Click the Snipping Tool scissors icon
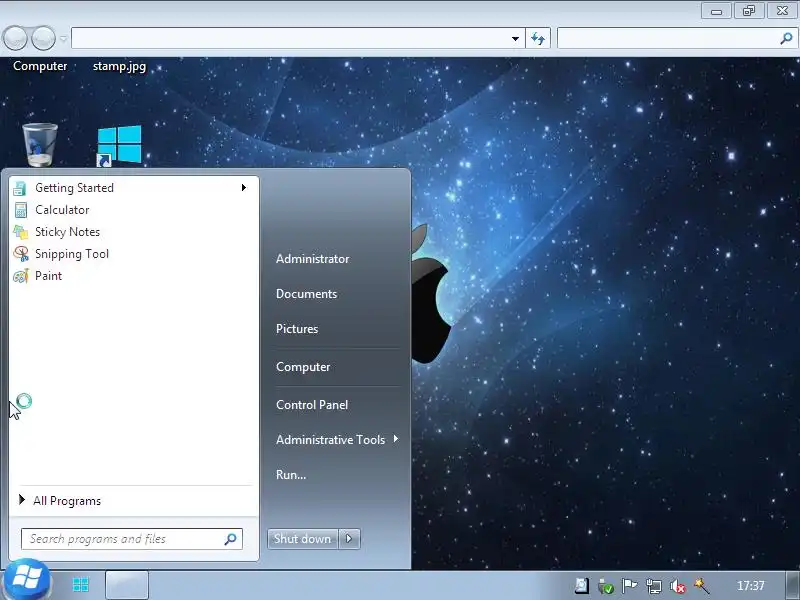This screenshot has width=800, height=600. point(21,254)
